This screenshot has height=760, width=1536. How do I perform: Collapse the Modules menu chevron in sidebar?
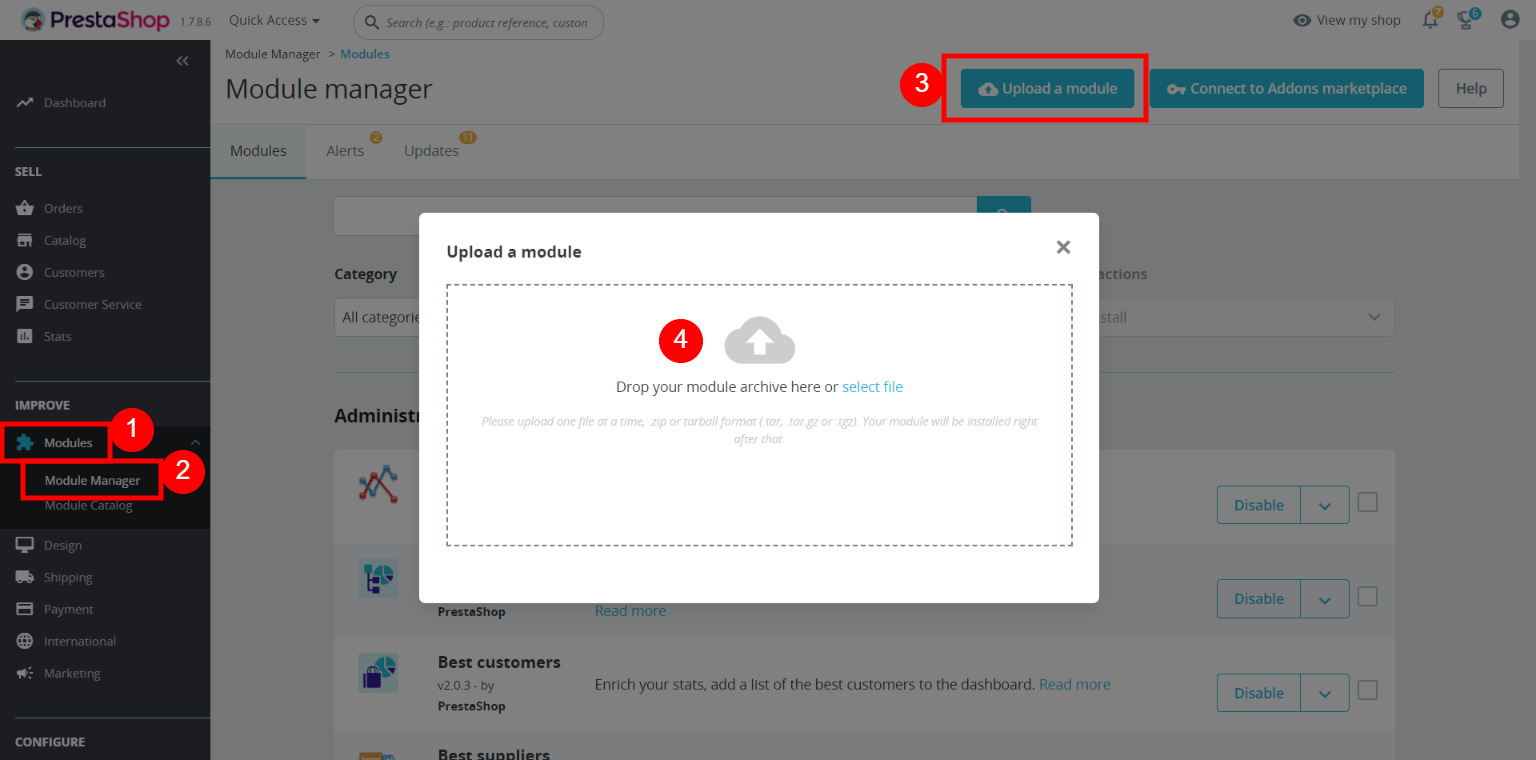point(196,442)
